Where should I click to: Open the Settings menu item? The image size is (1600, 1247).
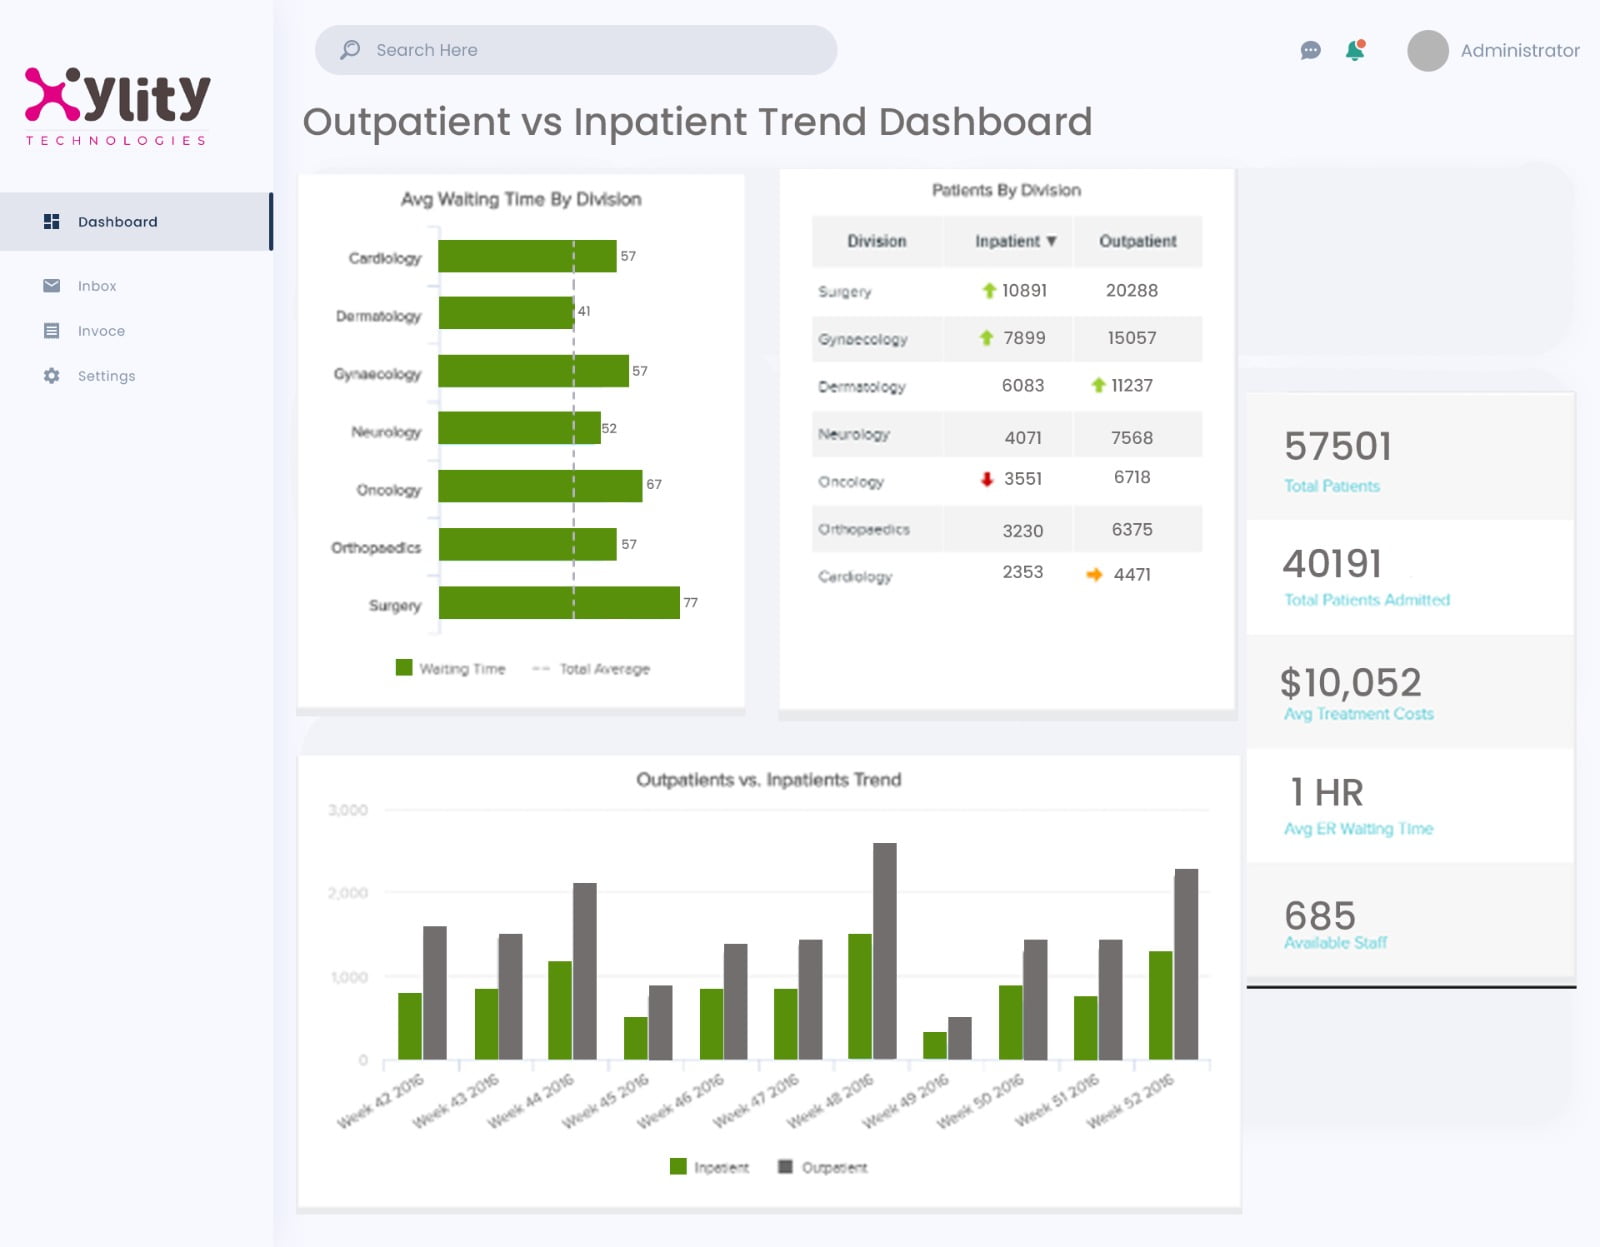coord(106,376)
